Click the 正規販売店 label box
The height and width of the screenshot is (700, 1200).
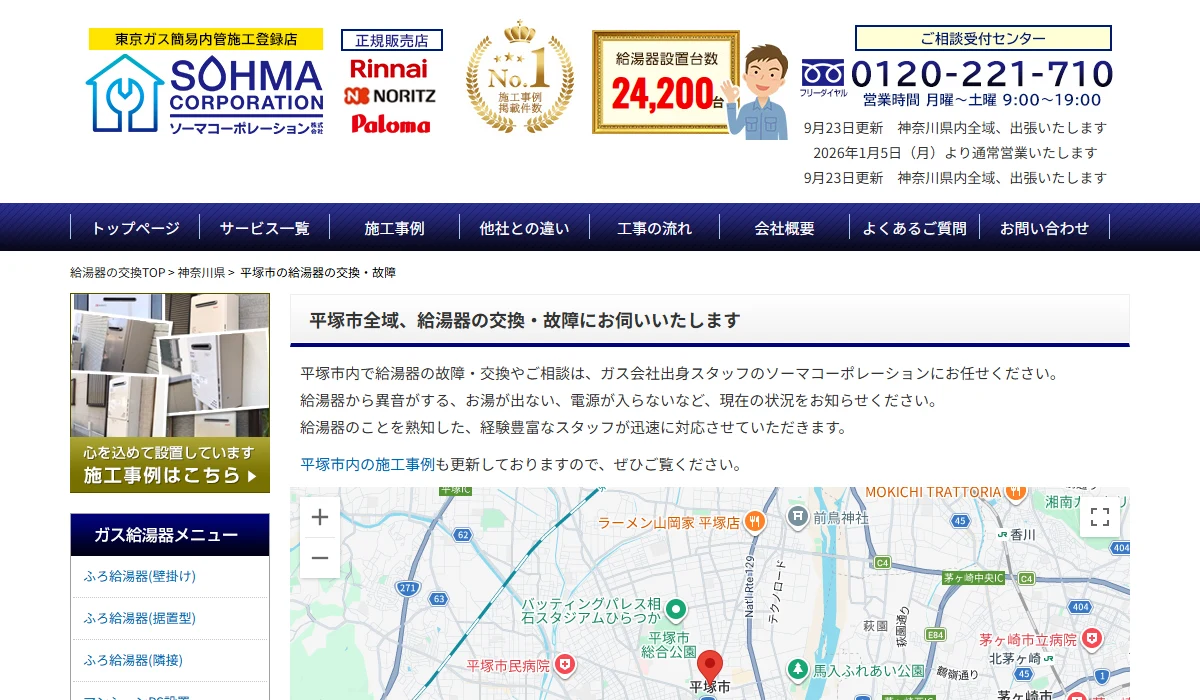pyautogui.click(x=392, y=41)
